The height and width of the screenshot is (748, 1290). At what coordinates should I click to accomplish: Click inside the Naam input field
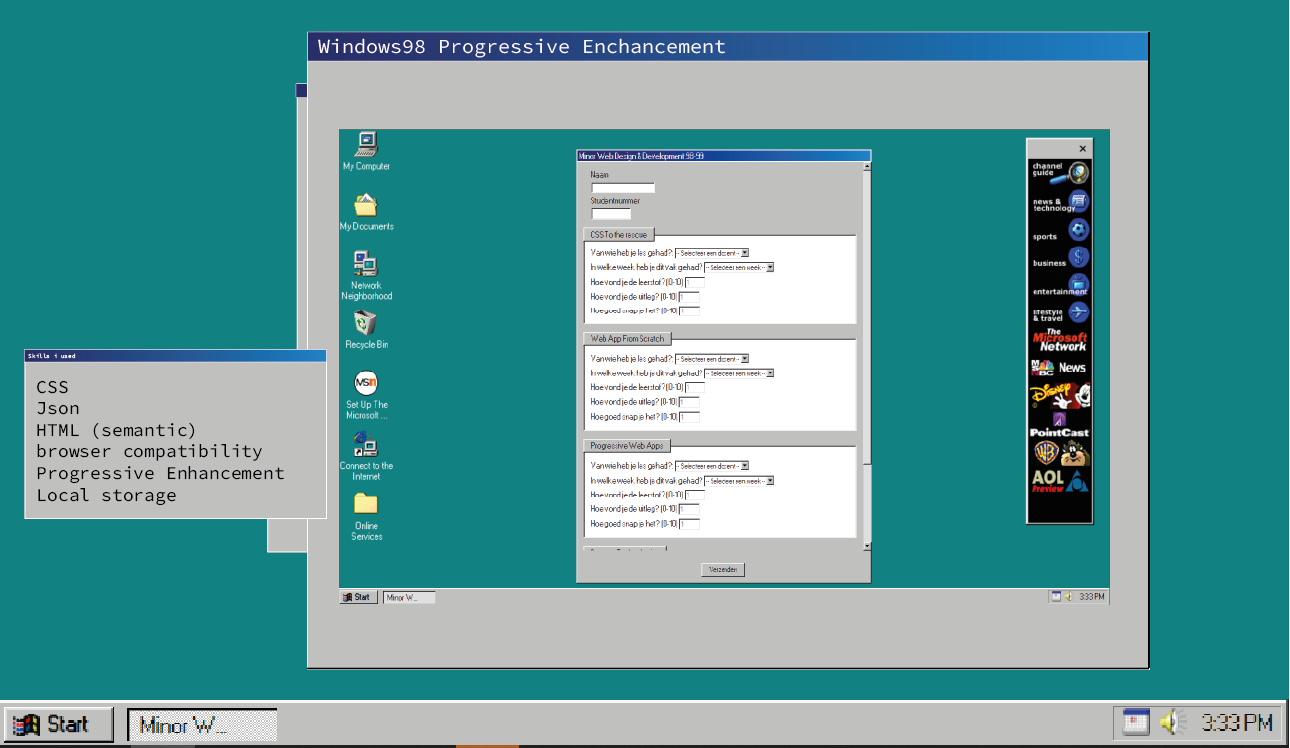(623, 188)
